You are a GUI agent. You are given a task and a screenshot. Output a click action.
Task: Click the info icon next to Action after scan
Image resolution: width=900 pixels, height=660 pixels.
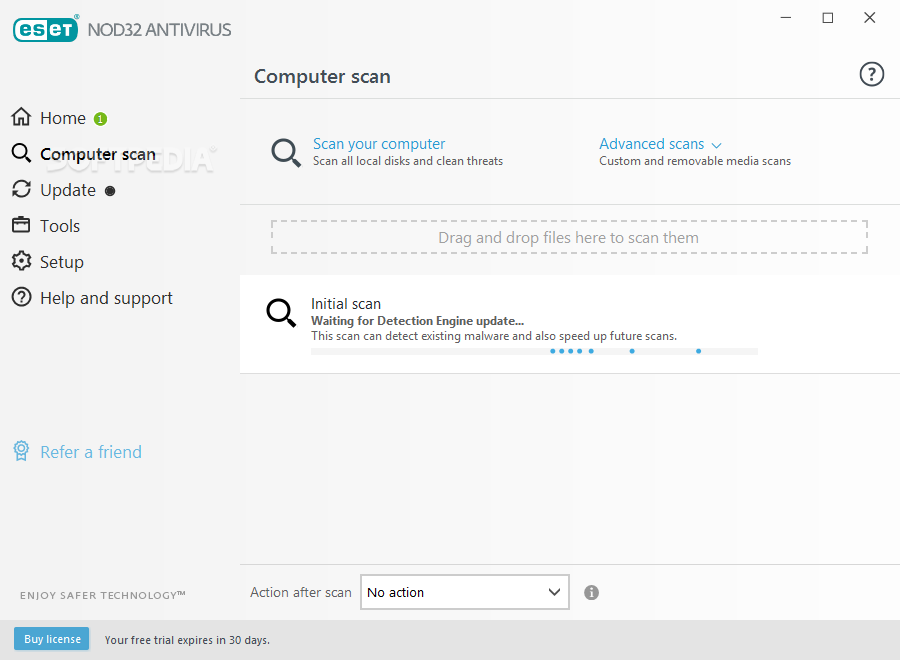coord(591,592)
